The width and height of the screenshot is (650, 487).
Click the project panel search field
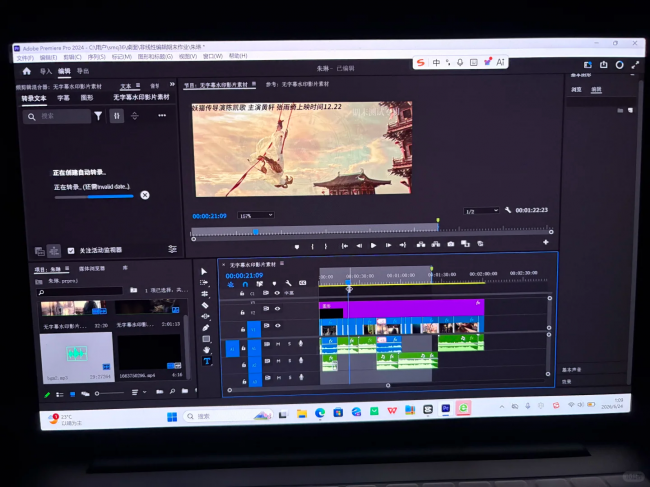coord(80,292)
